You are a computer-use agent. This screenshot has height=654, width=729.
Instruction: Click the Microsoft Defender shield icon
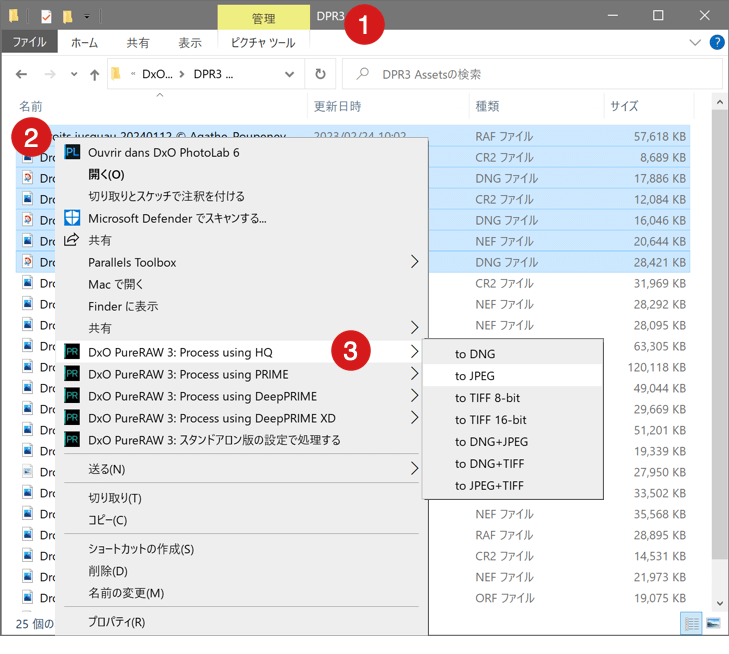72,218
